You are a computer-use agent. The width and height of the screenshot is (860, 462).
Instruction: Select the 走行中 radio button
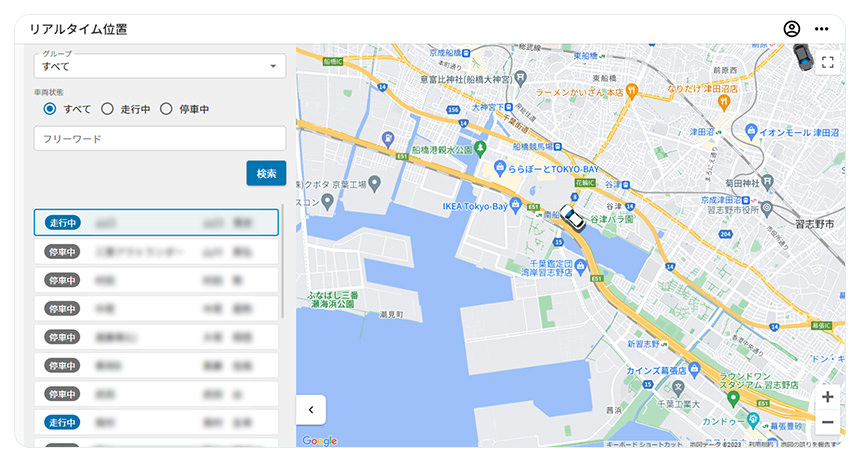coord(108,109)
